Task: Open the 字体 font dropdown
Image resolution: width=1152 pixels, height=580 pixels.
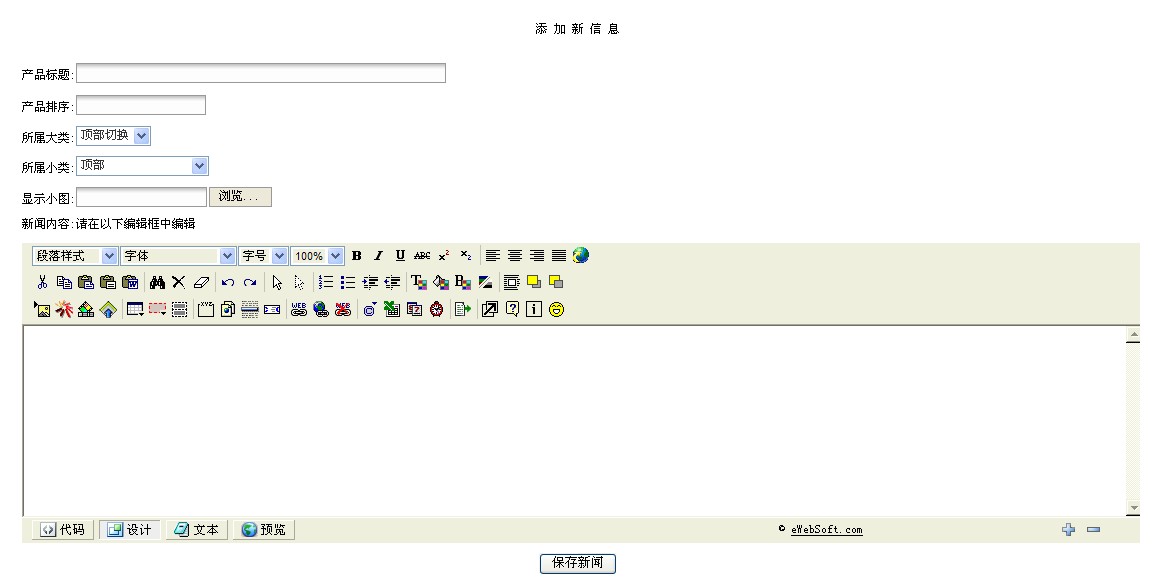Action: (x=178, y=256)
